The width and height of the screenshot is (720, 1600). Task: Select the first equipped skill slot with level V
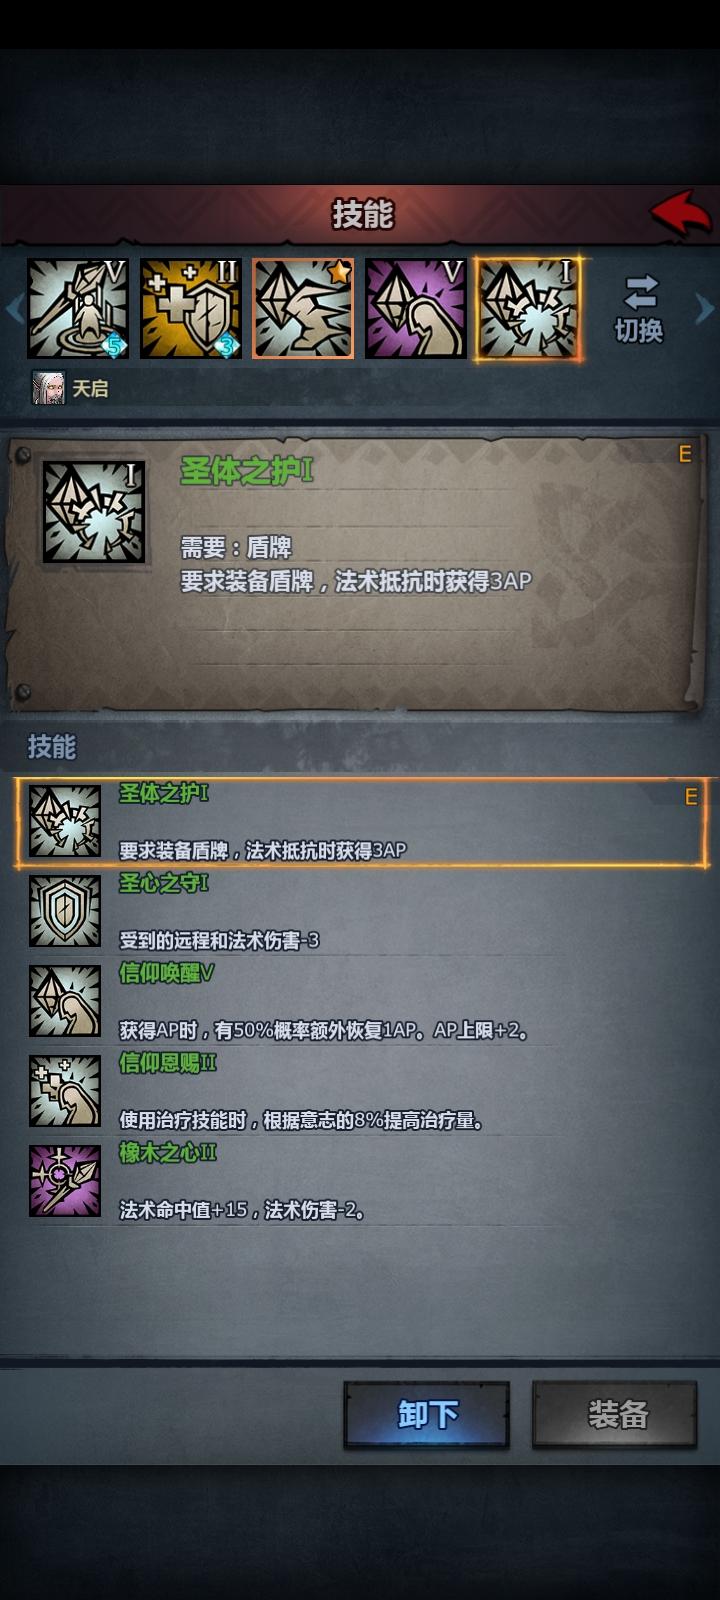click(x=78, y=309)
